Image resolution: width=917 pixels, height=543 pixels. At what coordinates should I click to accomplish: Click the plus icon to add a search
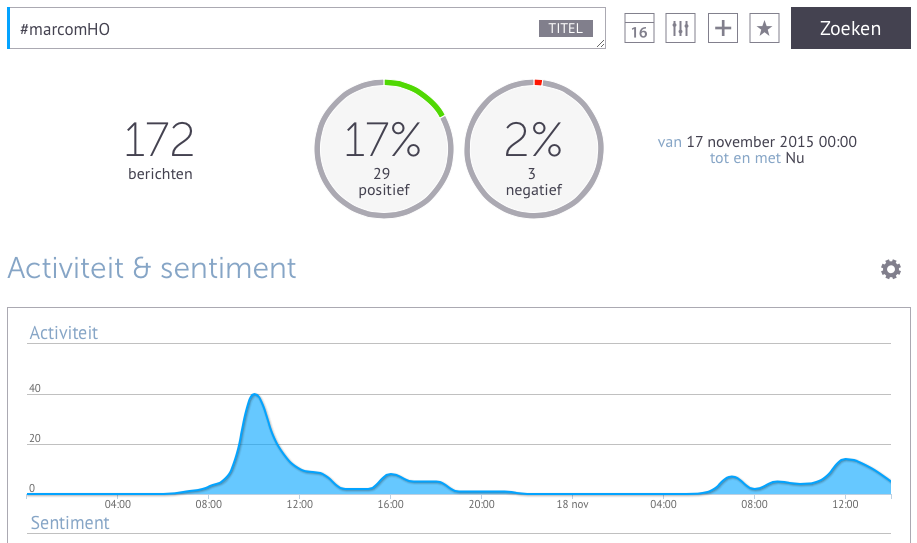[723, 28]
